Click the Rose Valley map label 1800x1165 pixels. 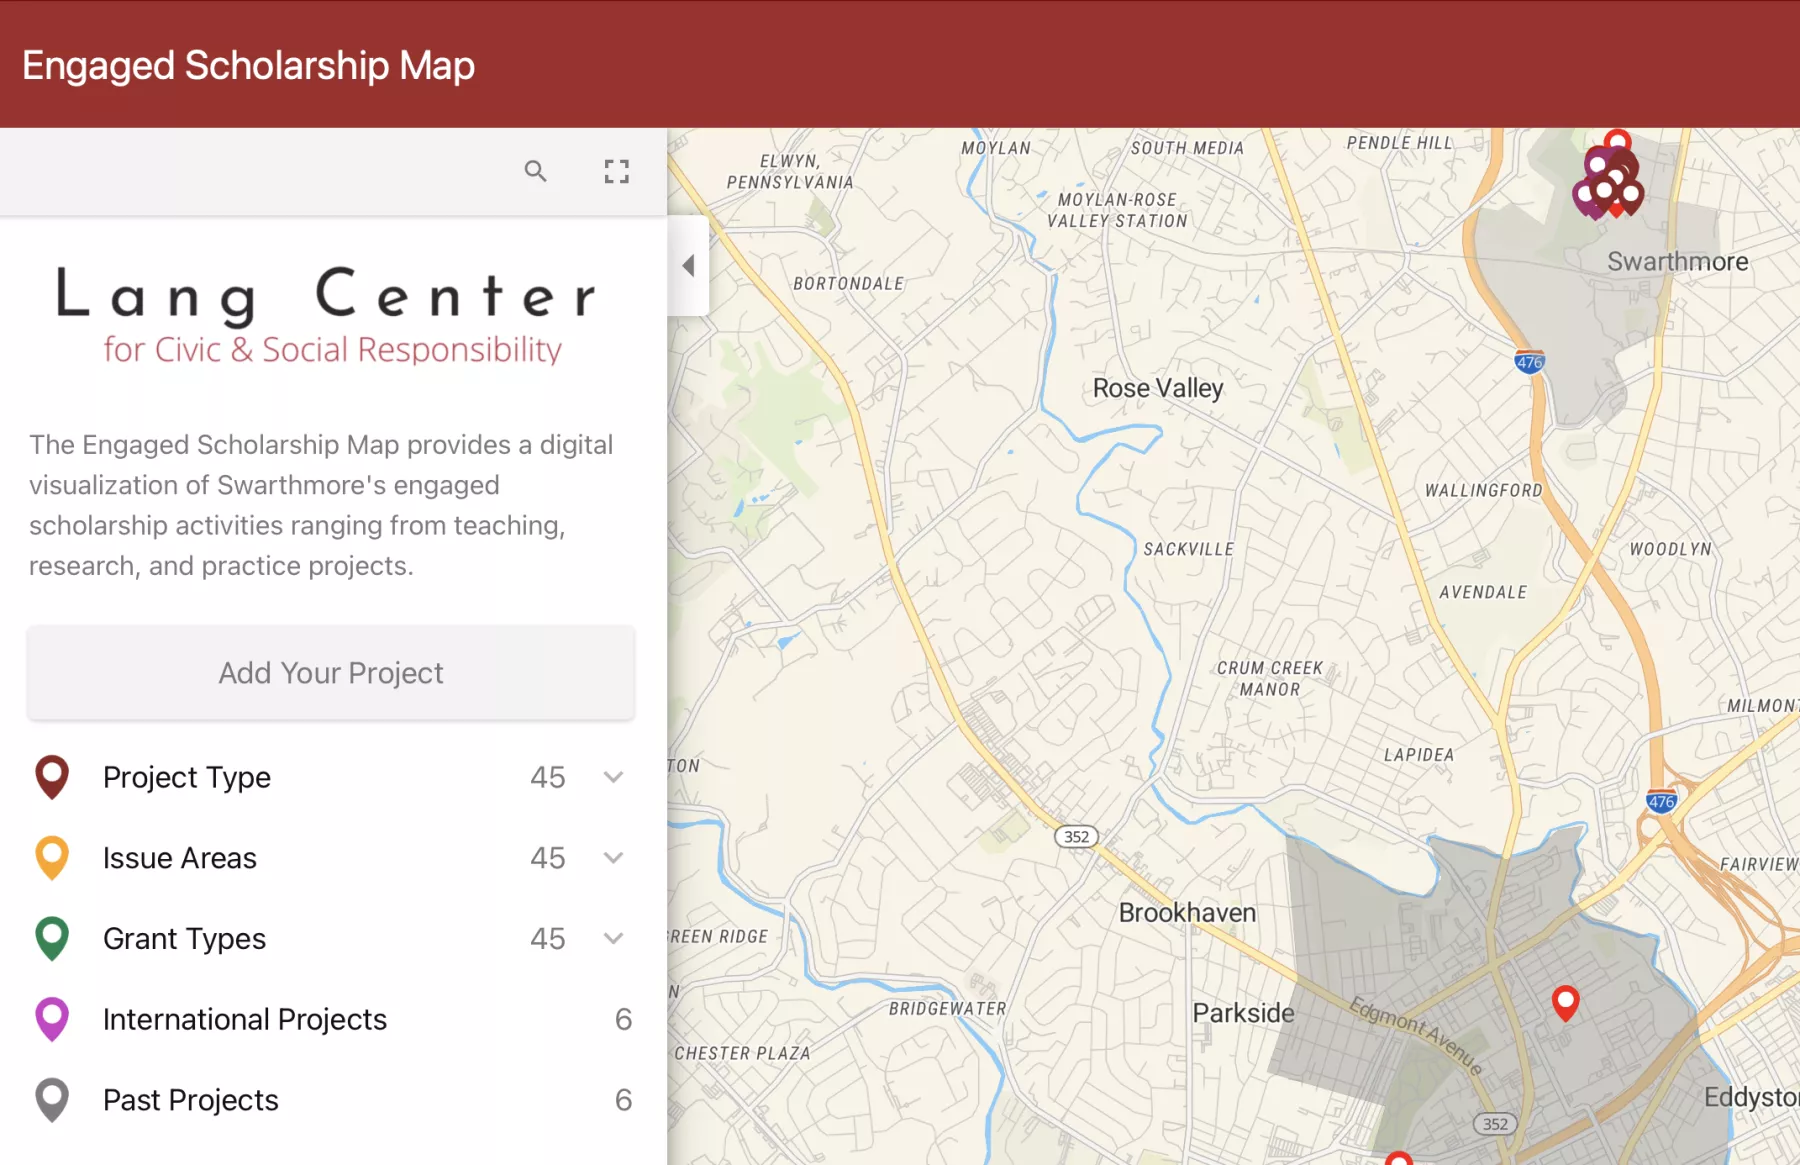click(x=1158, y=388)
